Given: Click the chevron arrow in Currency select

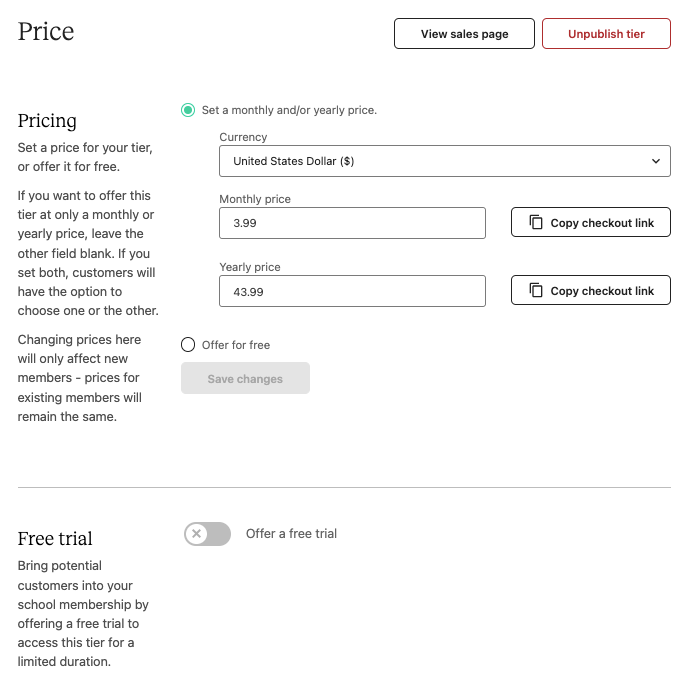Looking at the screenshot, I should pos(656,161).
